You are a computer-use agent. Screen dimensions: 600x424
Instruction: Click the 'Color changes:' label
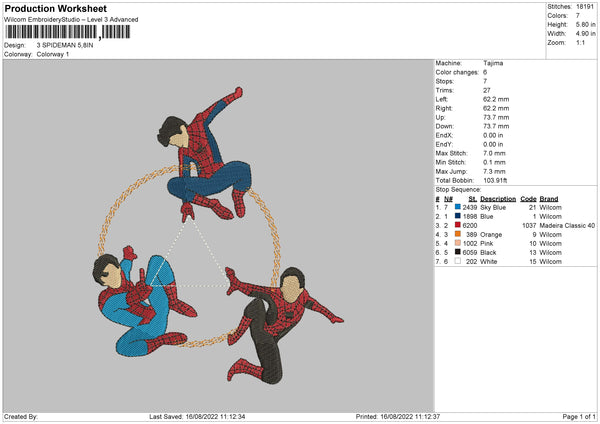(x=457, y=72)
